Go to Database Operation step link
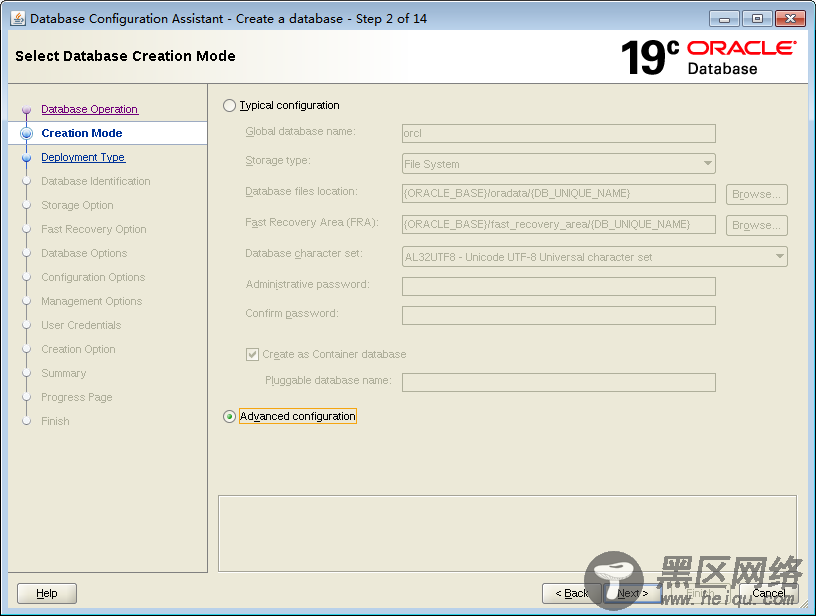Viewport: 816px width, 616px height. [x=90, y=109]
